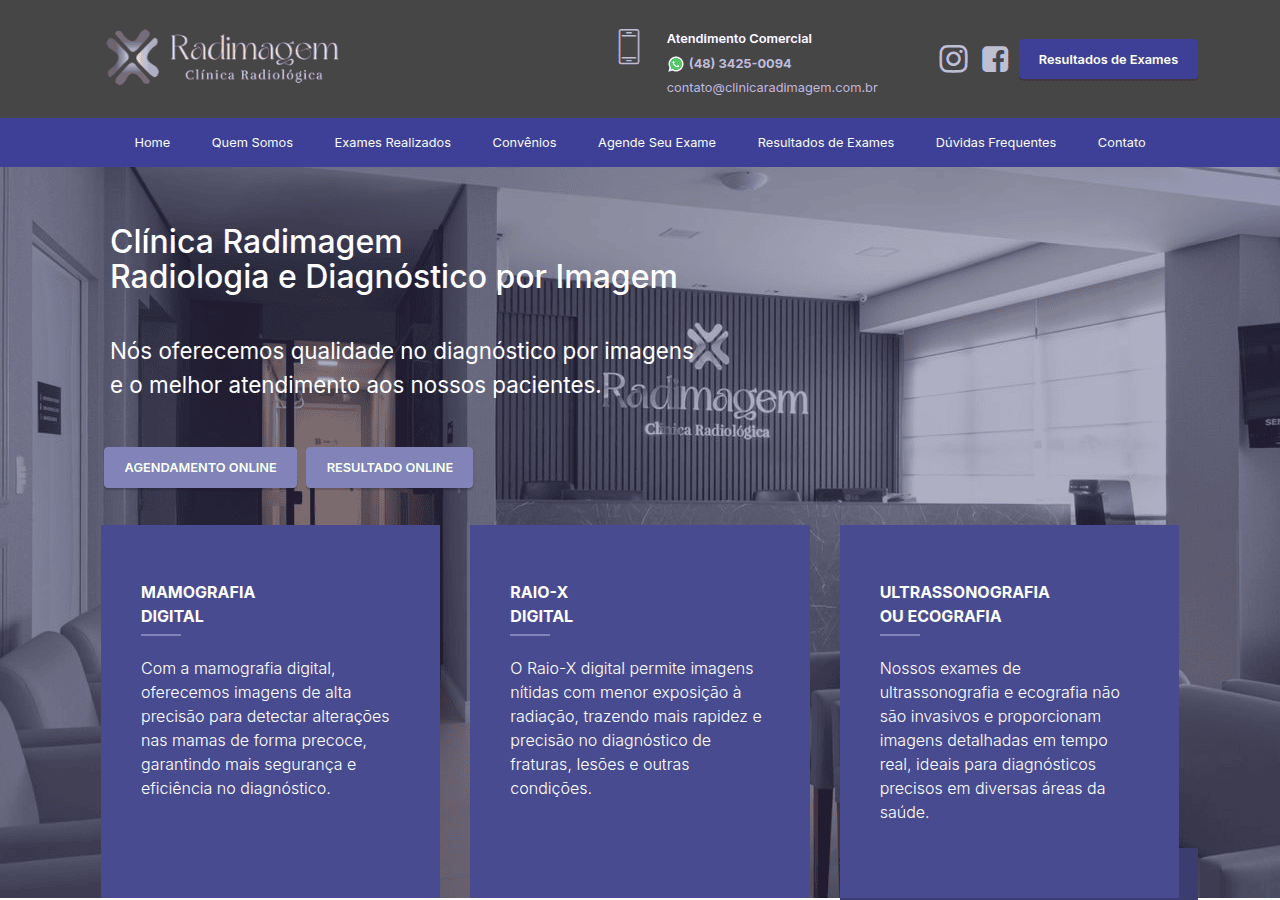Click the RESULTADO ONLINE button
Viewport: 1280px width, 900px height.
390,468
